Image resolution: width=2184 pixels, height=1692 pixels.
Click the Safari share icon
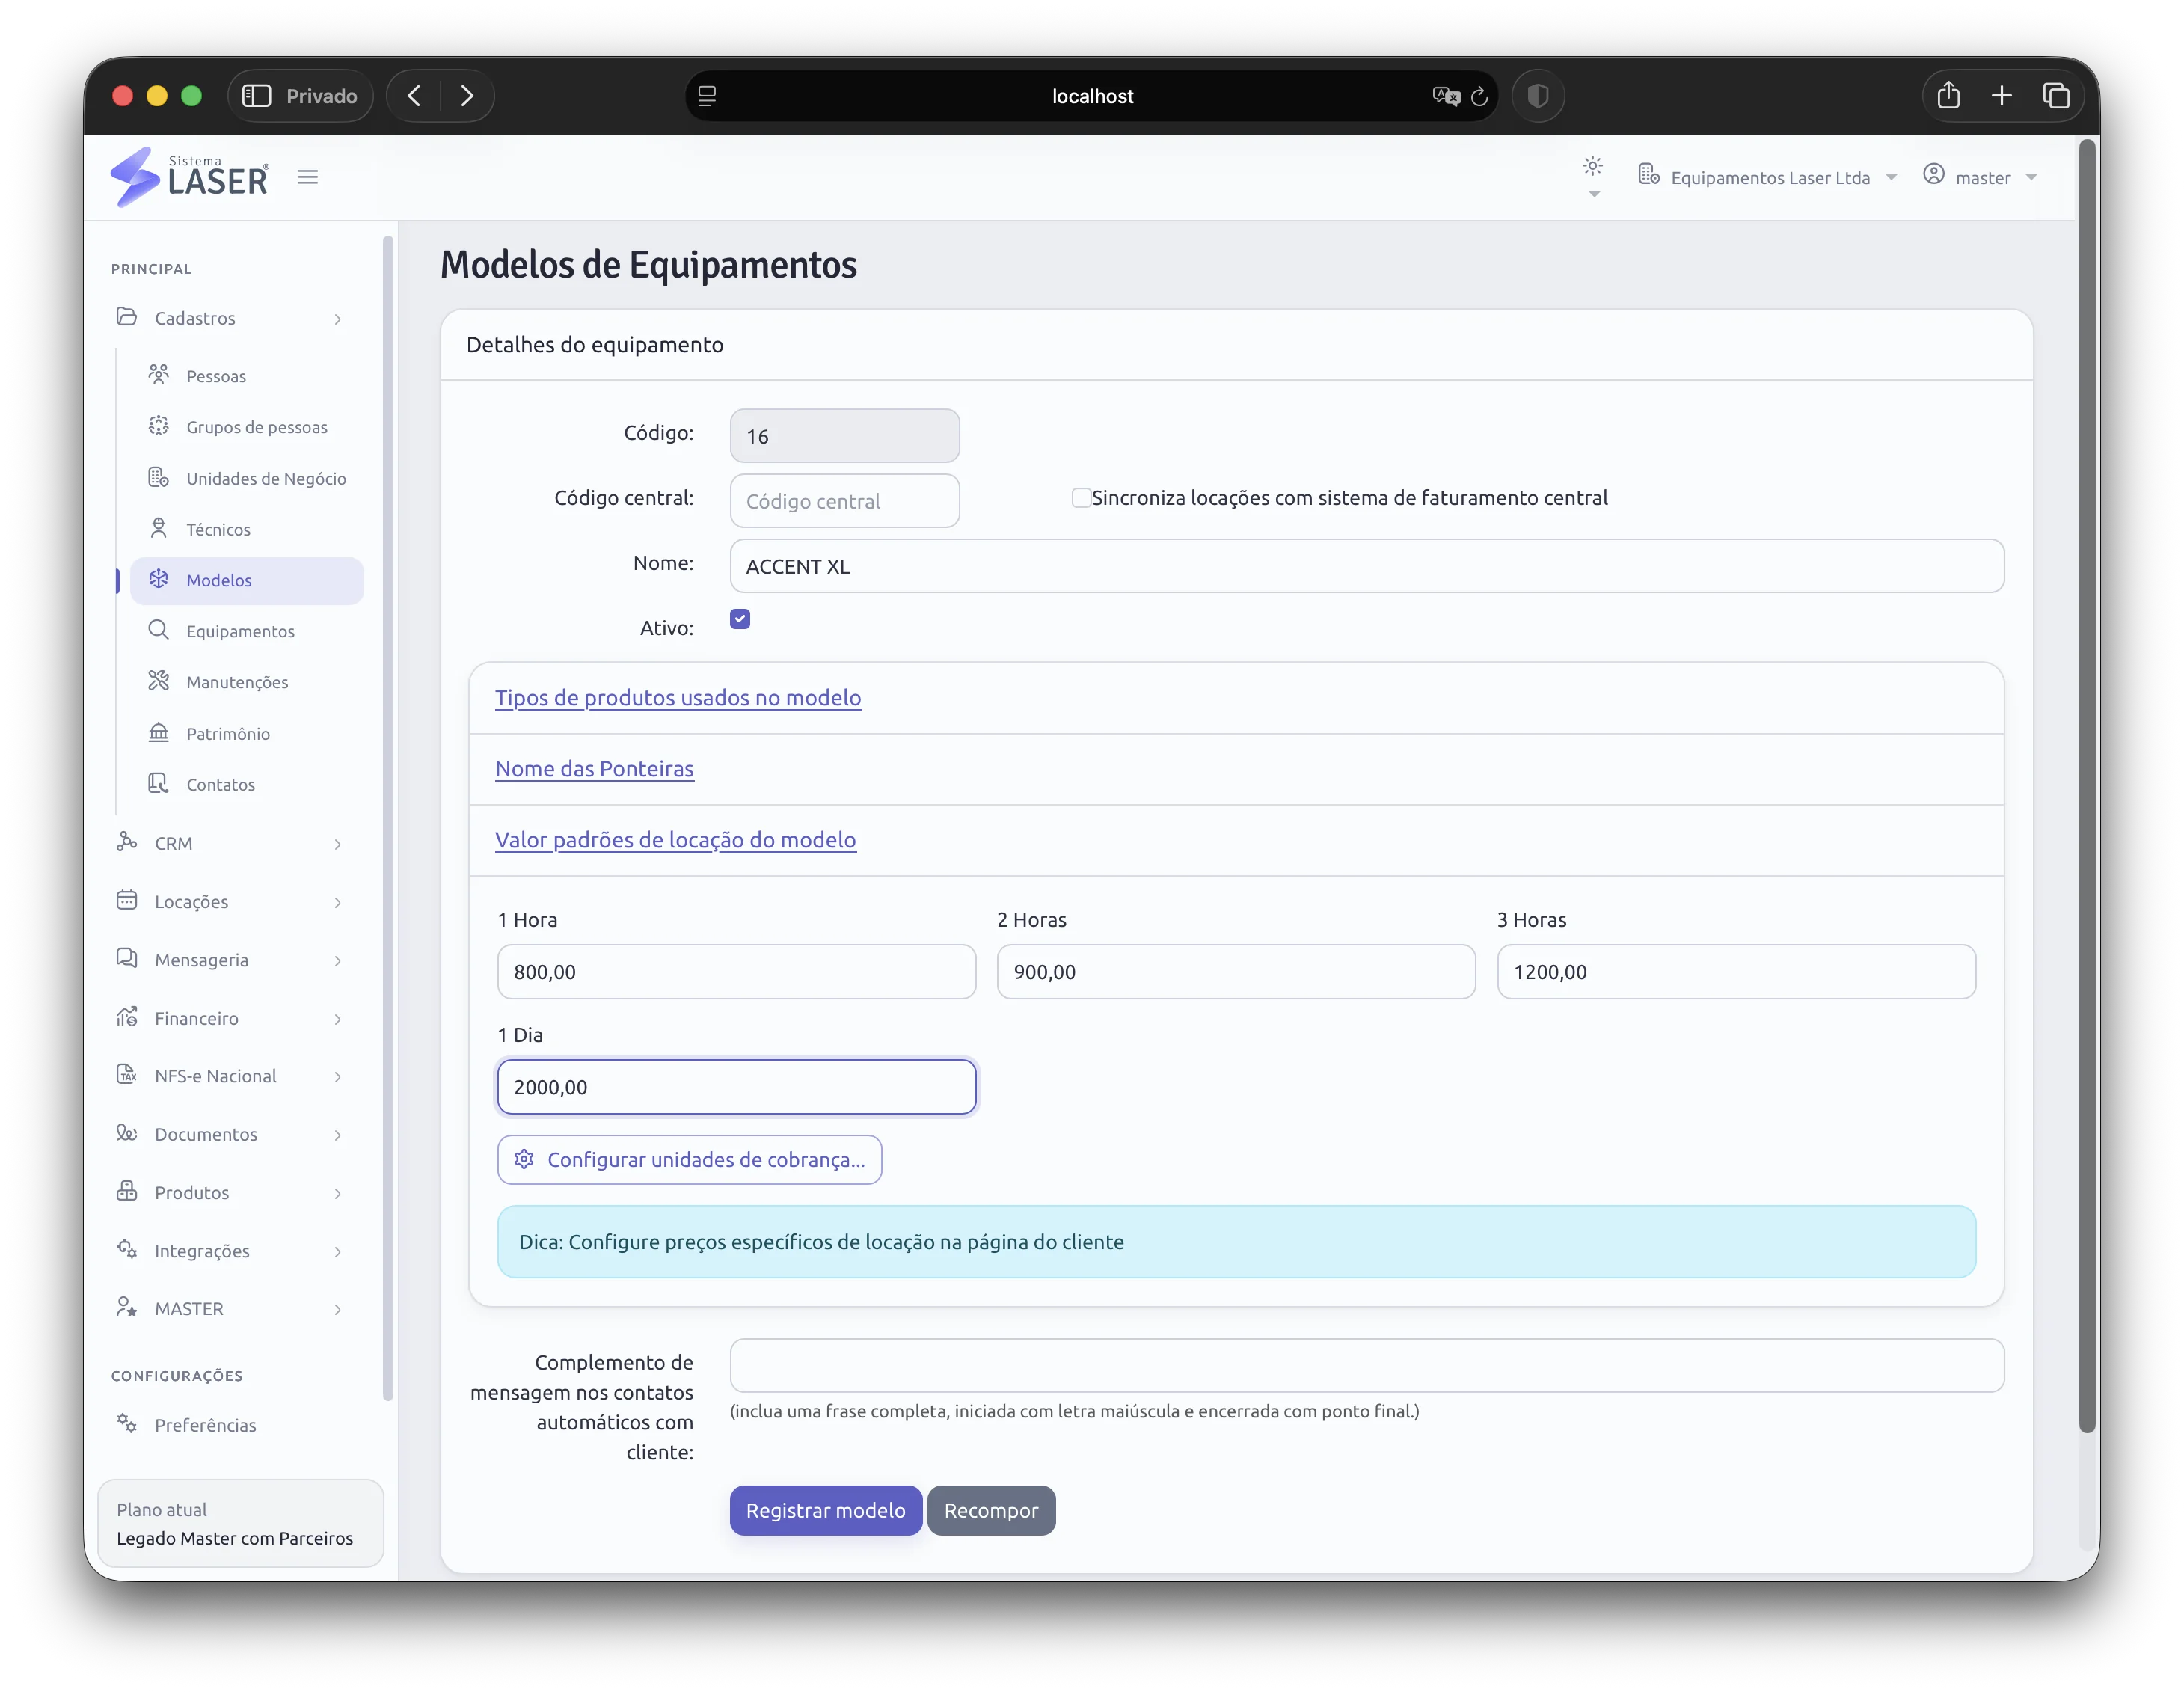(x=1948, y=96)
